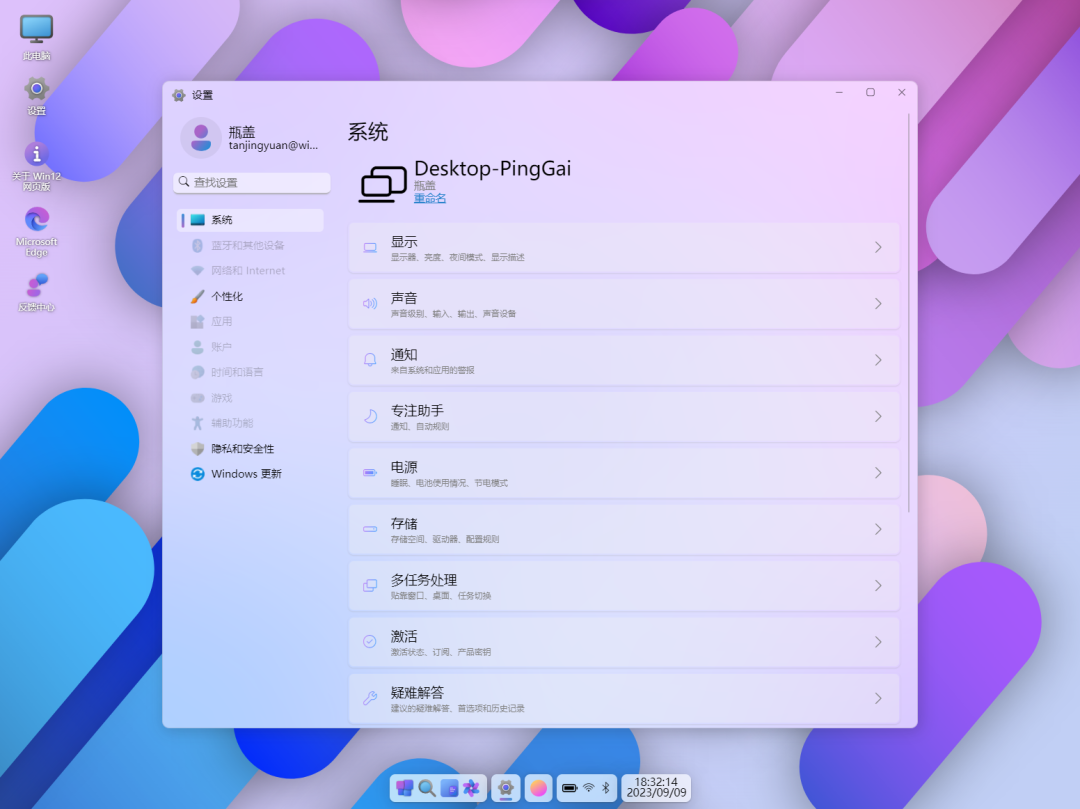Select 个性化 in the sidebar

251,296
